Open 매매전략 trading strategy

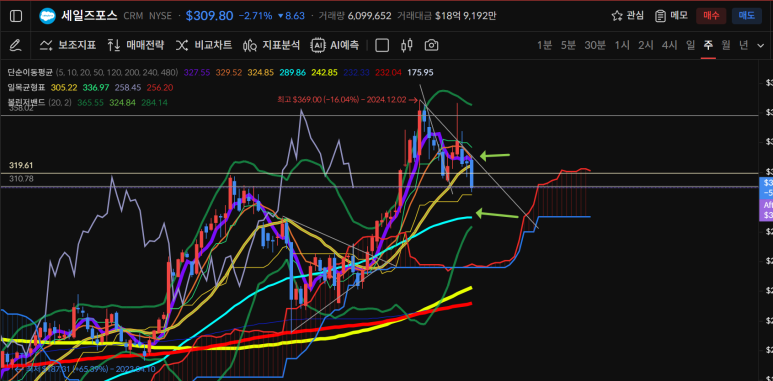[137, 46]
